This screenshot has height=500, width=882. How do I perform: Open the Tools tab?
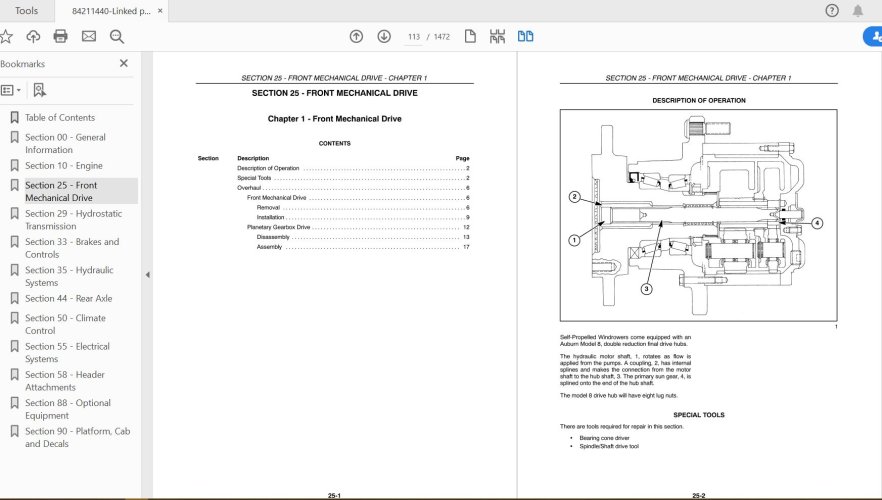26,11
